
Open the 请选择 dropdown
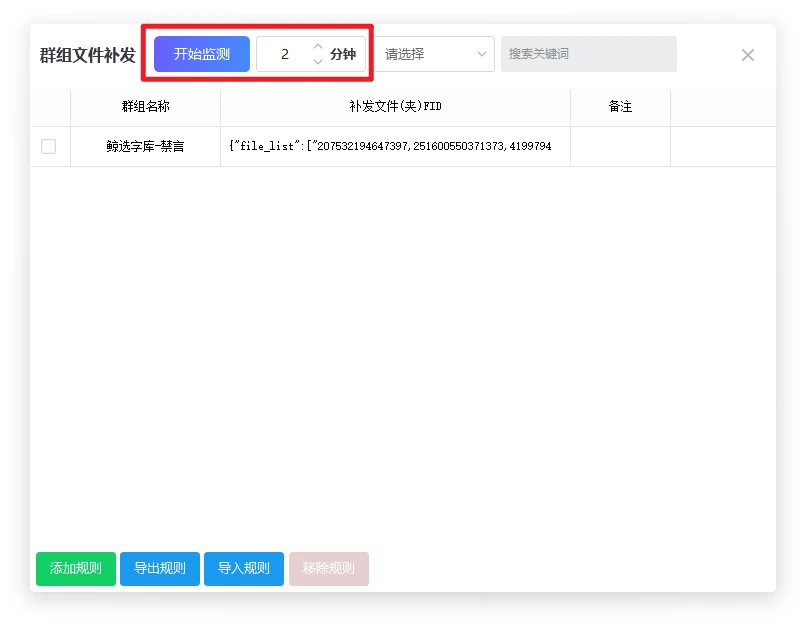coord(434,54)
